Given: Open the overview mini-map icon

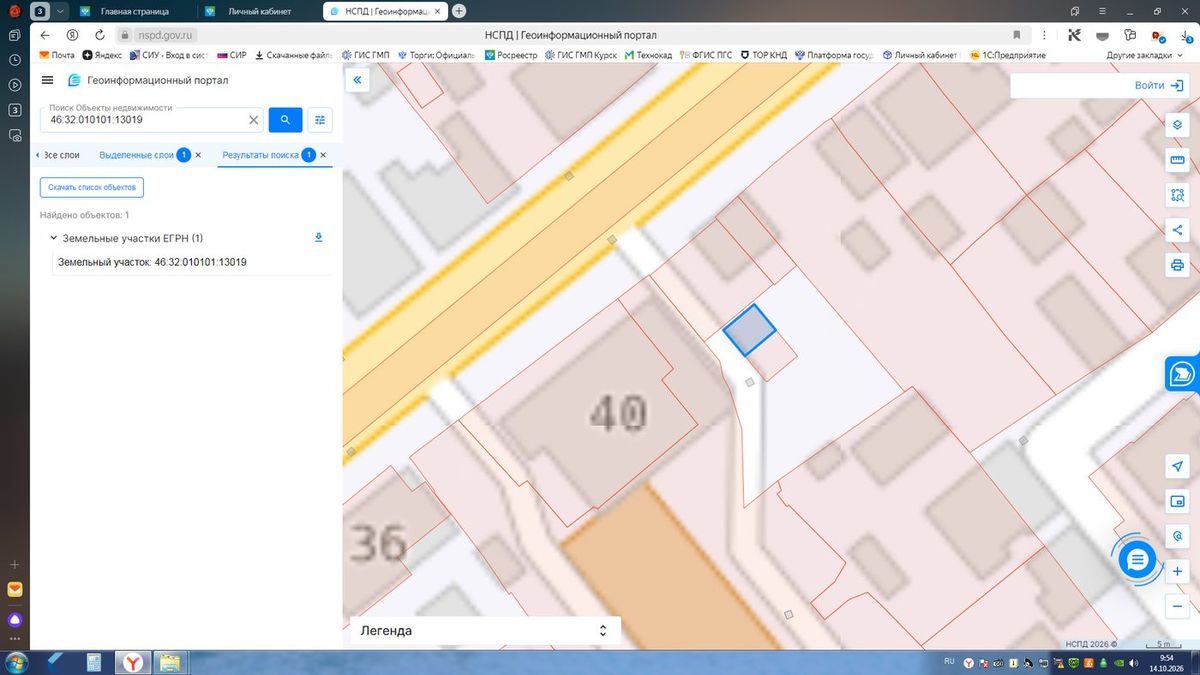Looking at the screenshot, I should [x=1177, y=501].
